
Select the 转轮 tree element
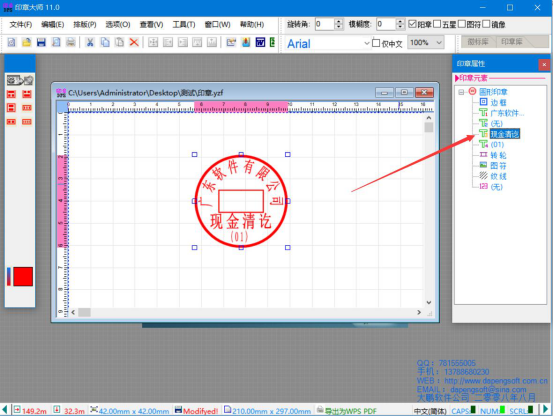(498, 155)
